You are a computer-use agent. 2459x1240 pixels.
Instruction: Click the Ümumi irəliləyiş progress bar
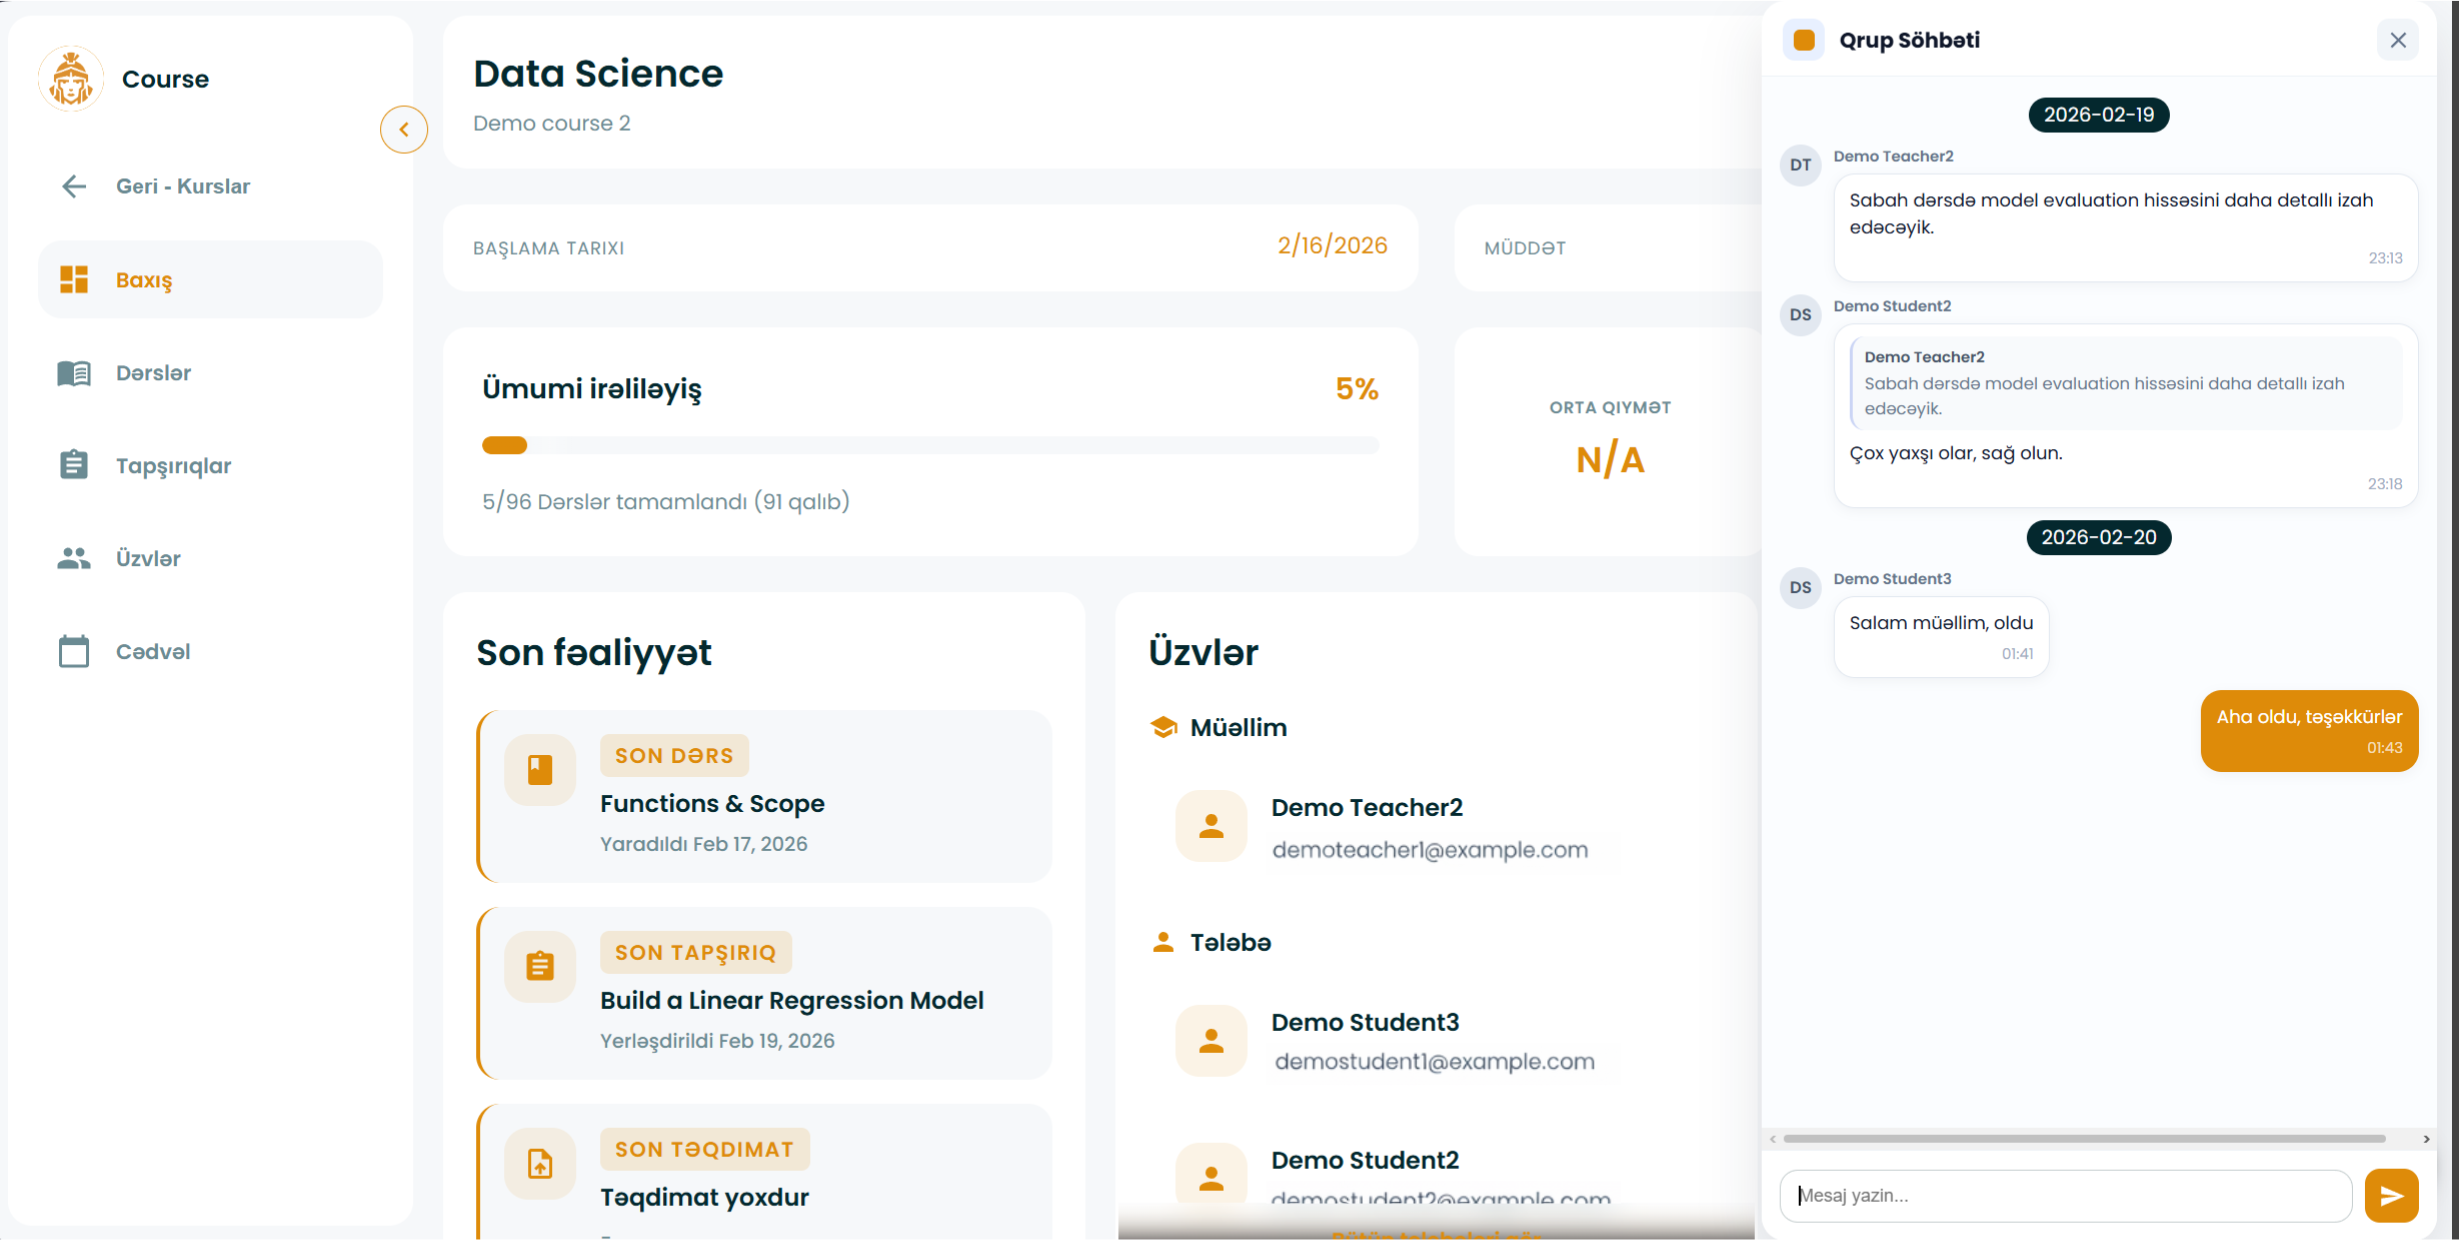(x=930, y=445)
